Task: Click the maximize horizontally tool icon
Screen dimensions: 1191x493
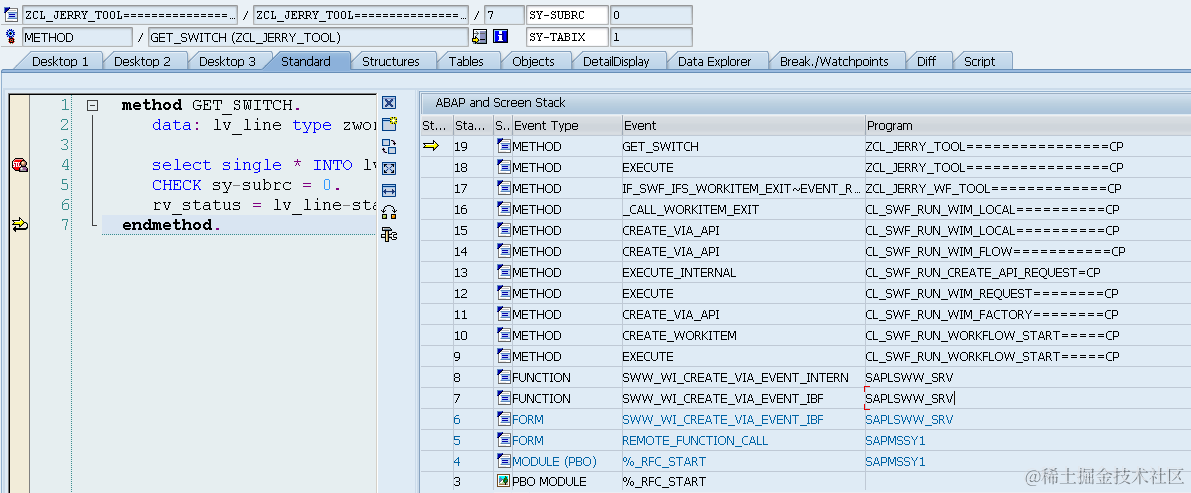Action: (389, 191)
